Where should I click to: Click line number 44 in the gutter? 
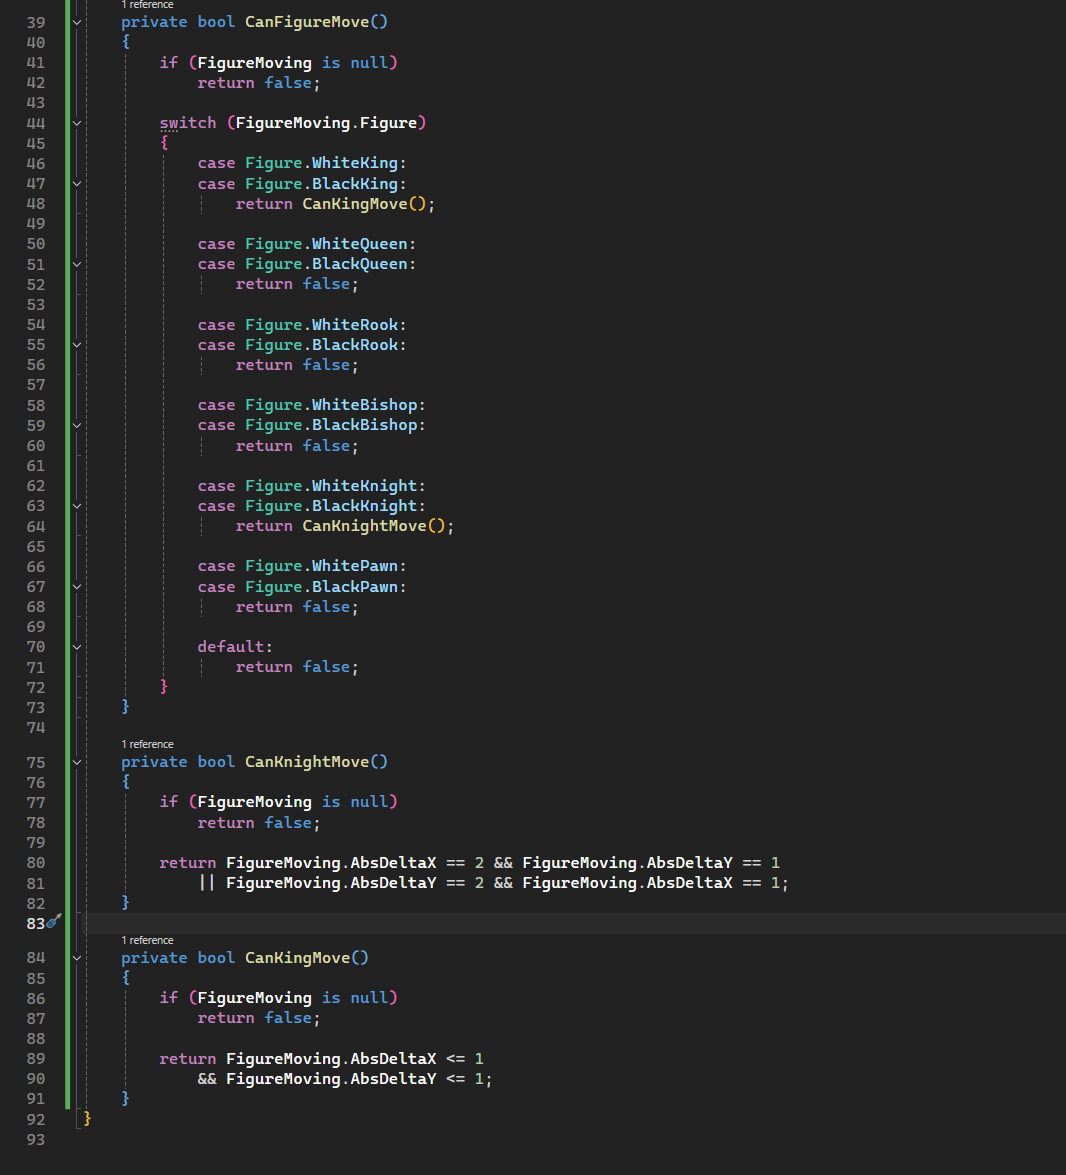coord(35,123)
